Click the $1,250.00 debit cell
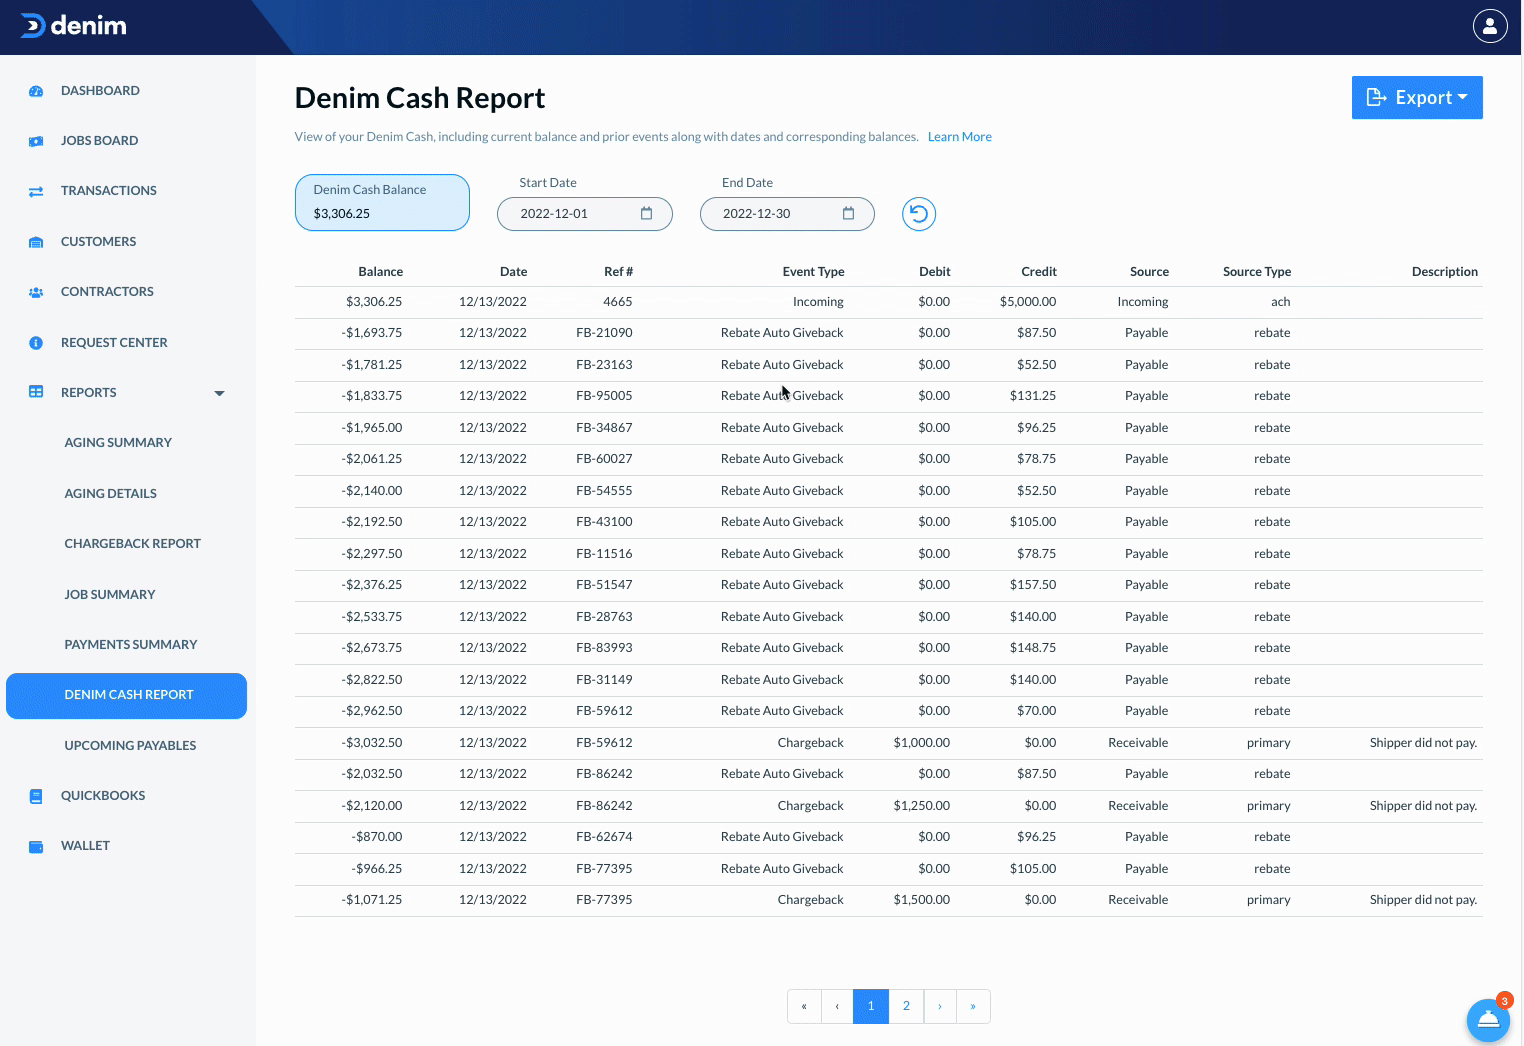Viewport: 1524px width, 1046px height. tap(922, 806)
